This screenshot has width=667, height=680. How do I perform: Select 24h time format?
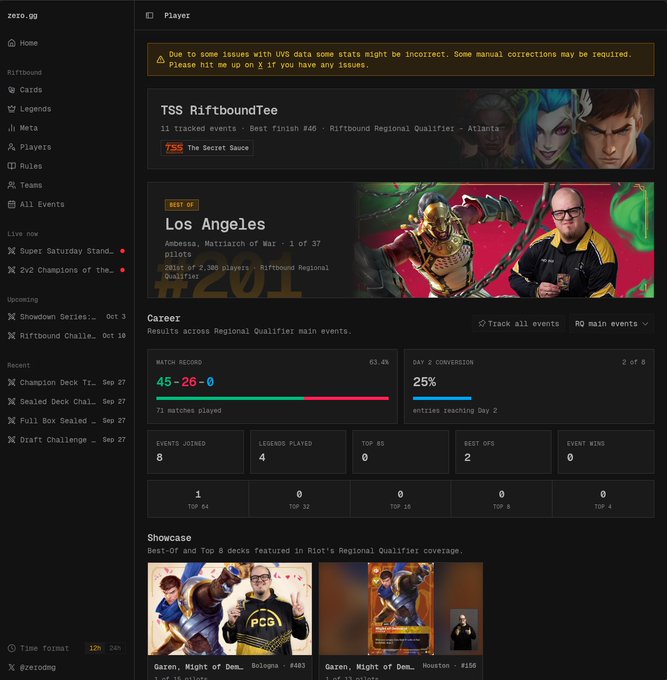[115, 648]
